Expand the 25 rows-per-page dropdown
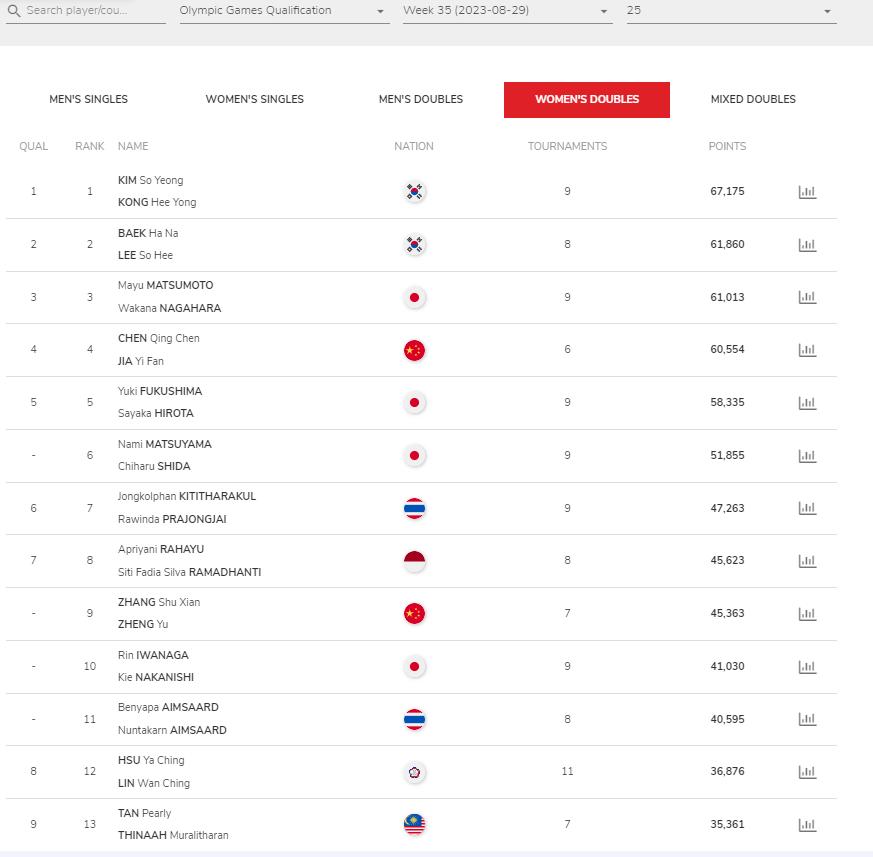Image resolution: width=873 pixels, height=857 pixels. point(731,11)
